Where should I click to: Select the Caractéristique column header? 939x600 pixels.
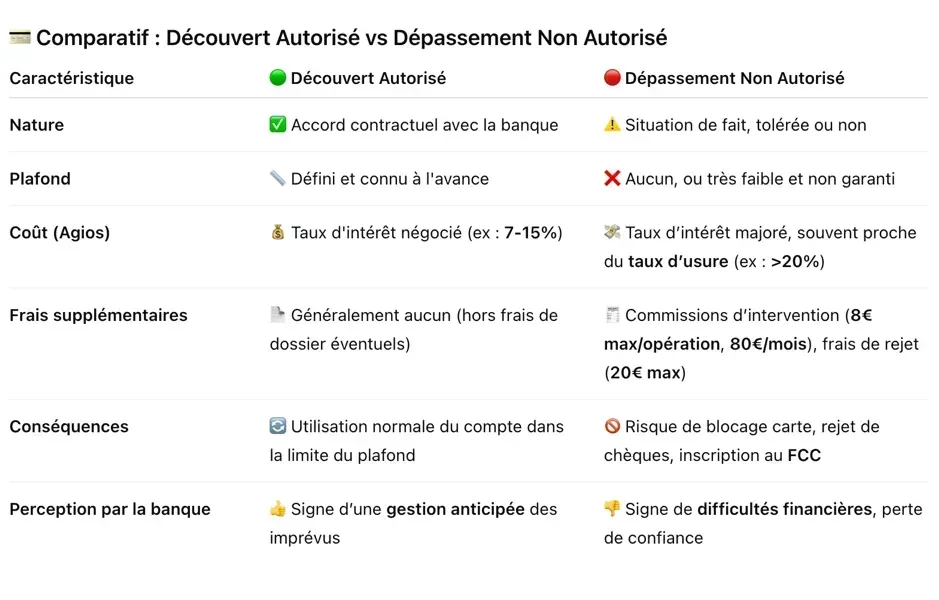(71, 78)
